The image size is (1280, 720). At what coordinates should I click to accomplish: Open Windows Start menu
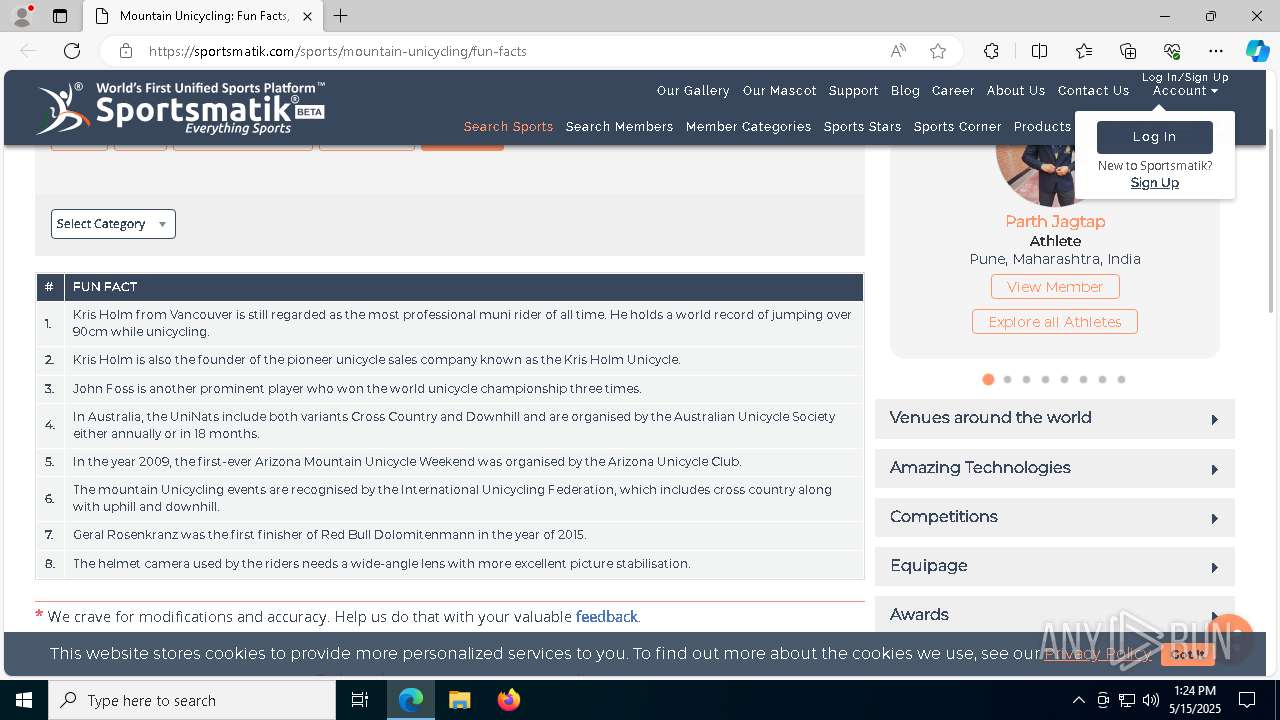pos(24,700)
